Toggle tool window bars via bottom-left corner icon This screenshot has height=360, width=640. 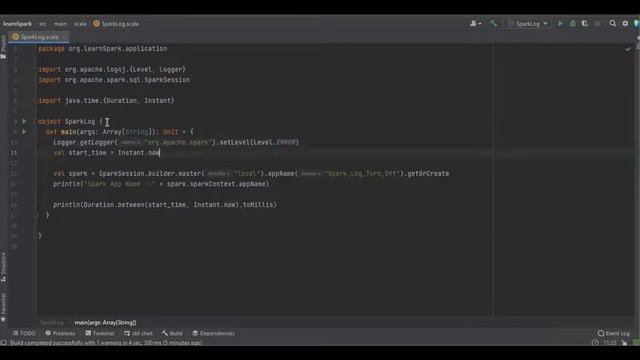(x=4, y=342)
